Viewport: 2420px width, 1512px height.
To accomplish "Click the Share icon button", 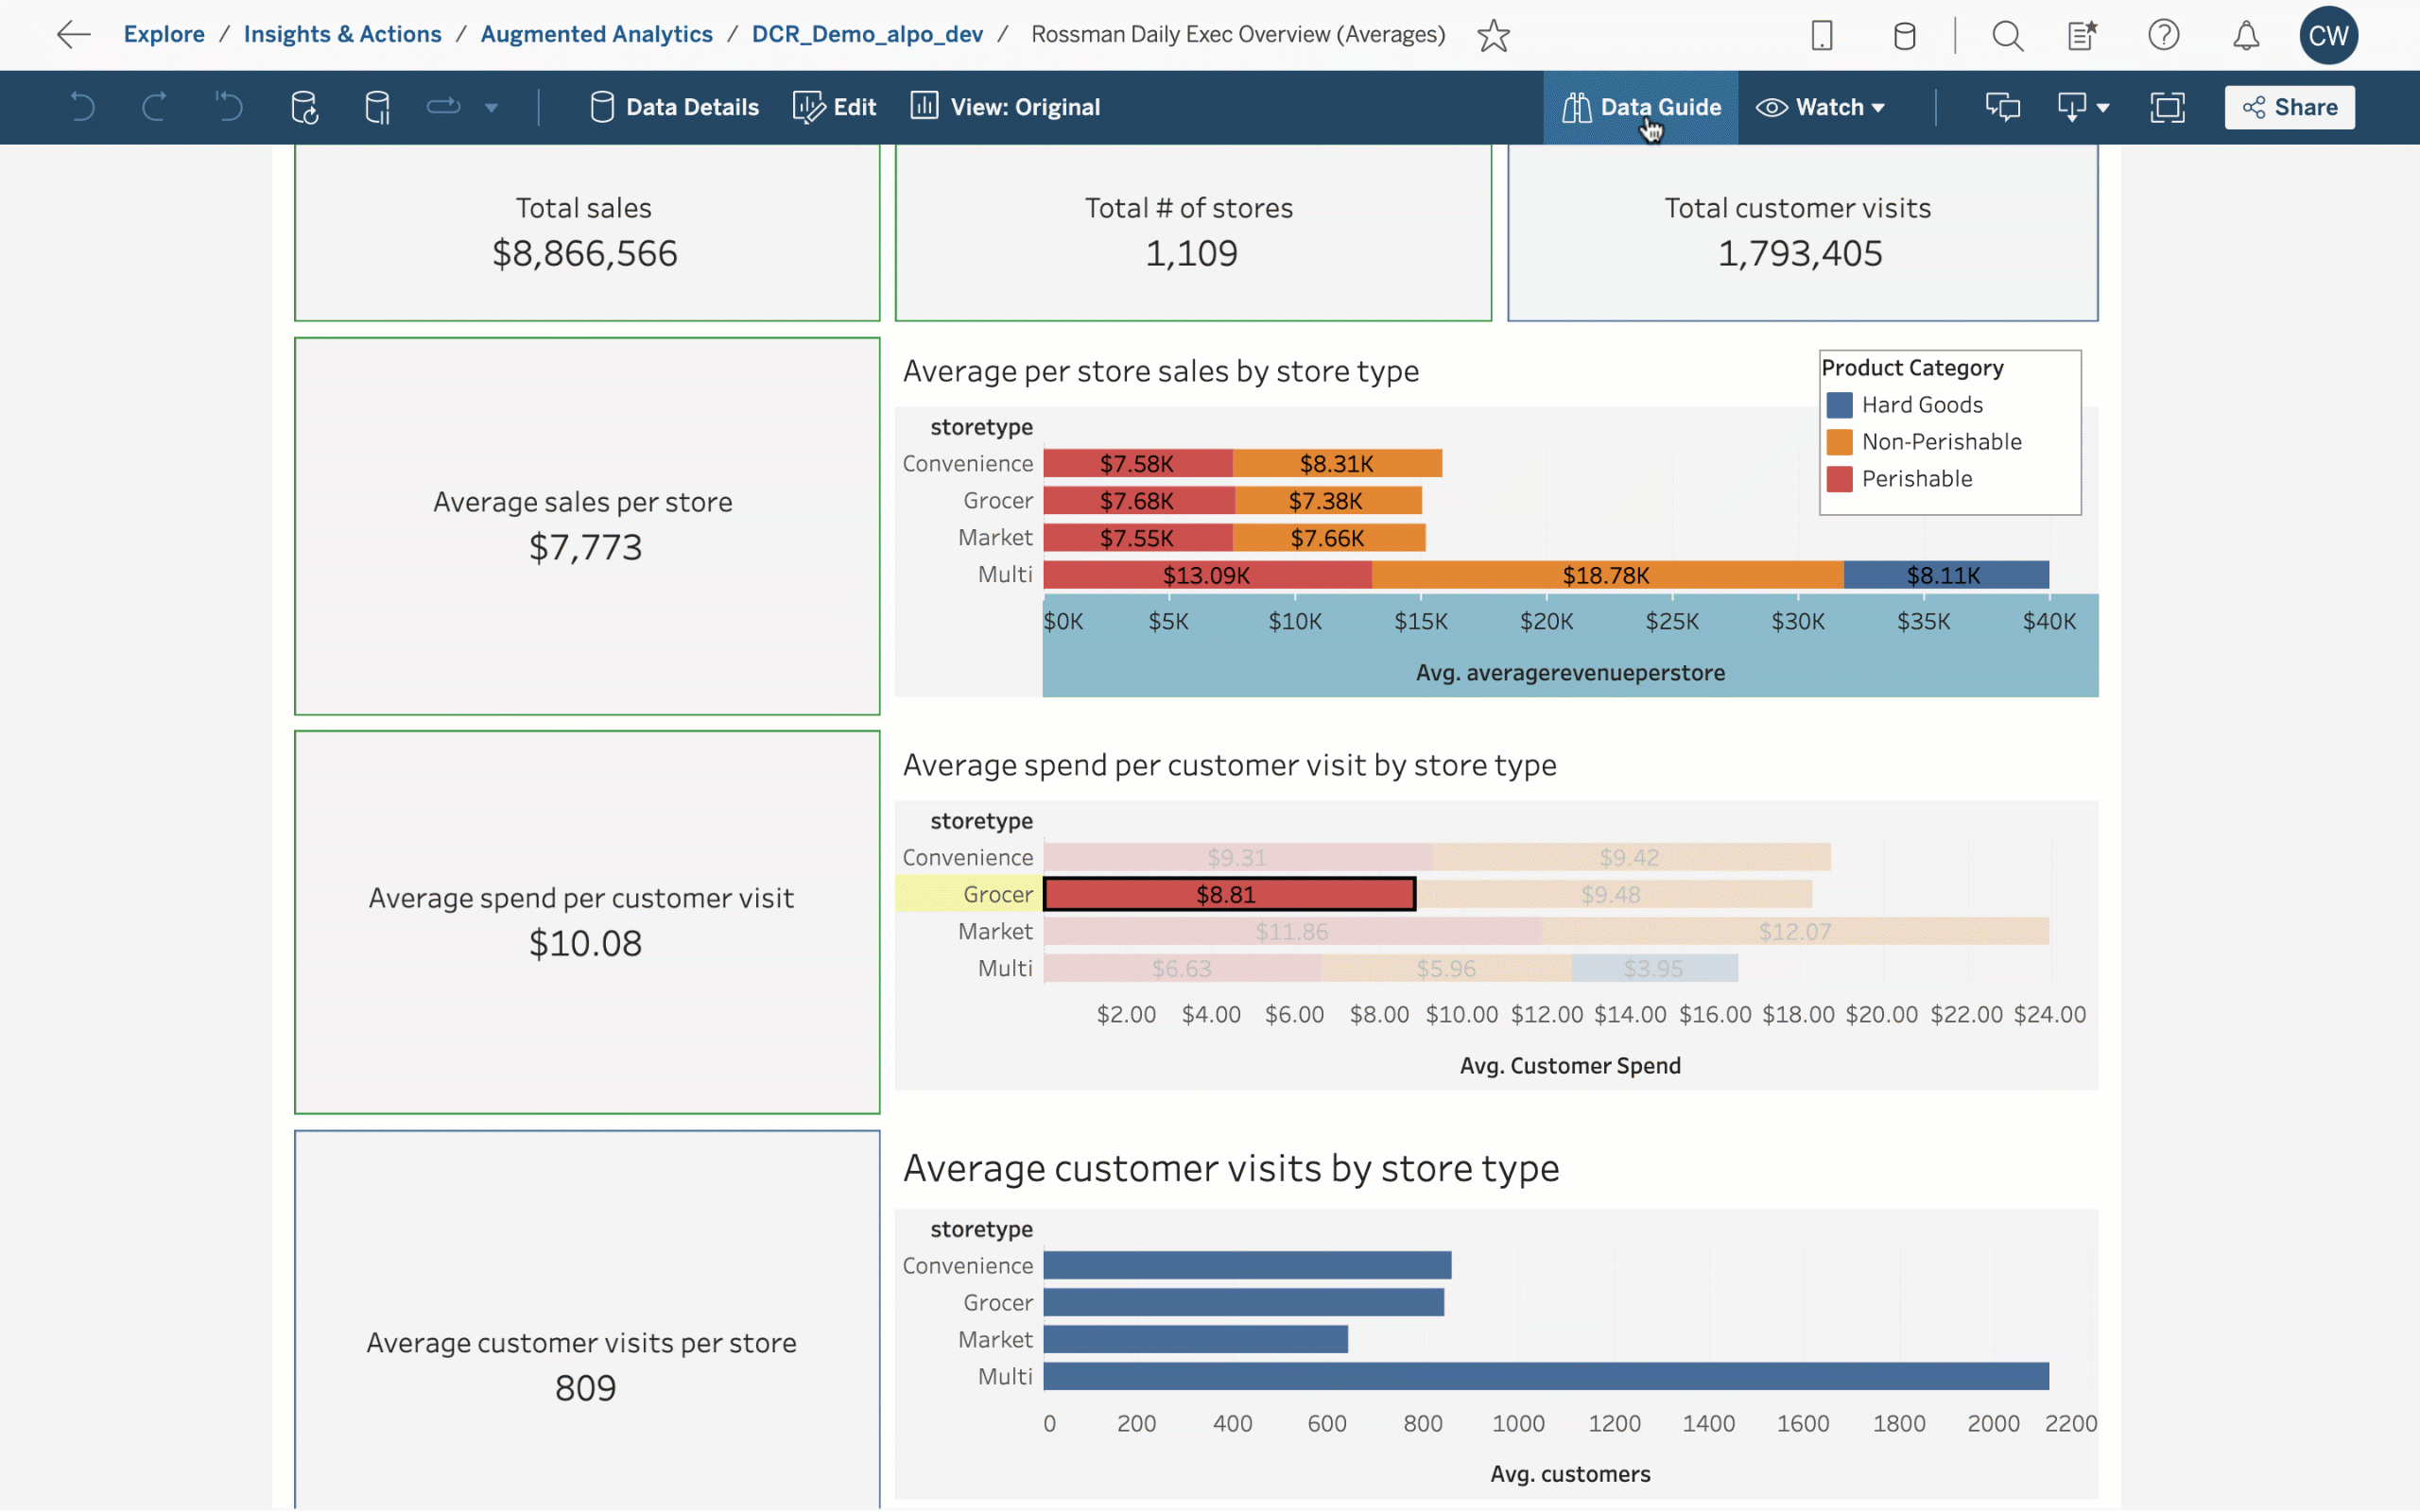I will [2258, 106].
